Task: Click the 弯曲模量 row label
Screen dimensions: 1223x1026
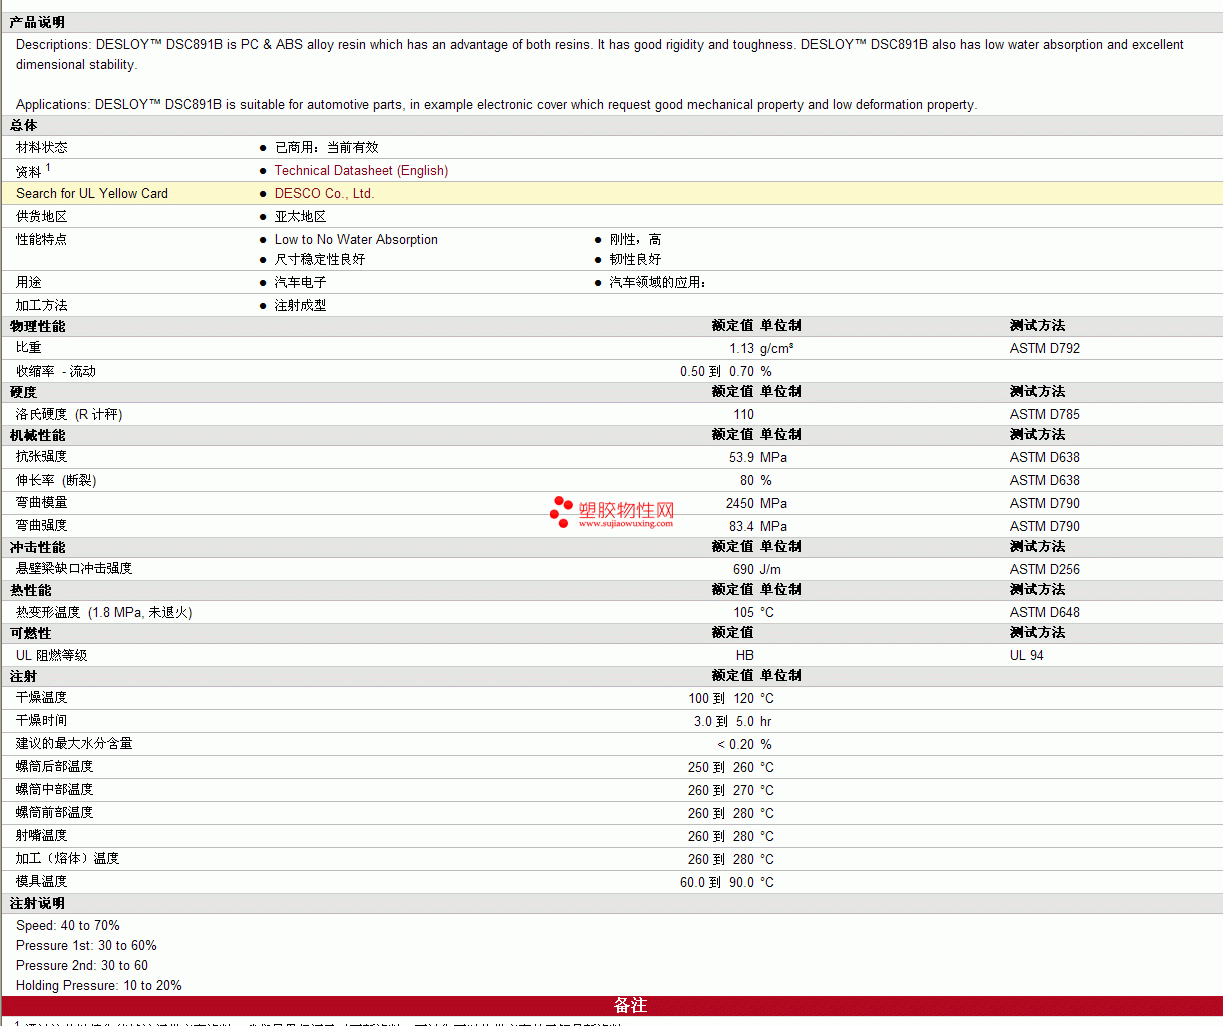Action: click(42, 503)
